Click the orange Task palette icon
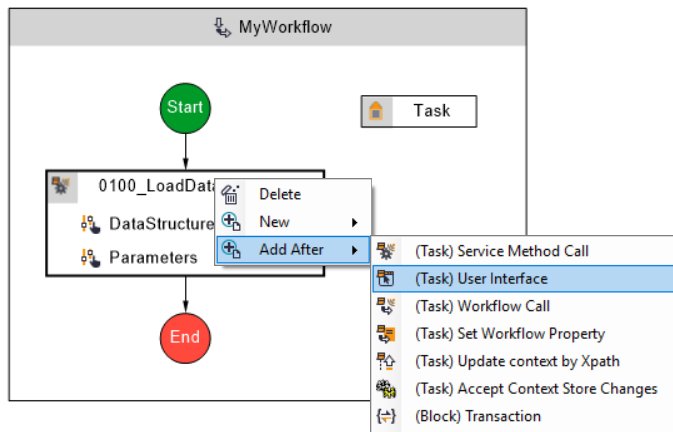673x432 pixels. tap(376, 111)
